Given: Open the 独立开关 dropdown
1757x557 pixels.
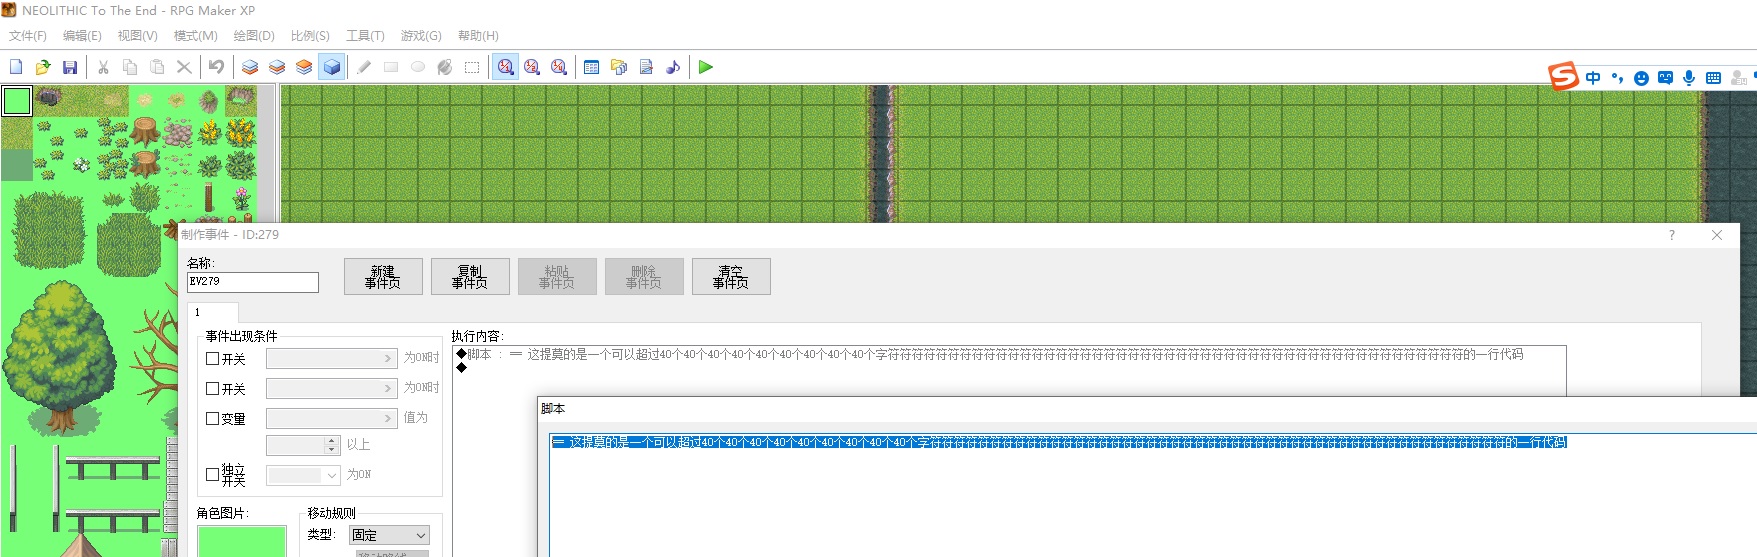Looking at the screenshot, I should click(303, 475).
